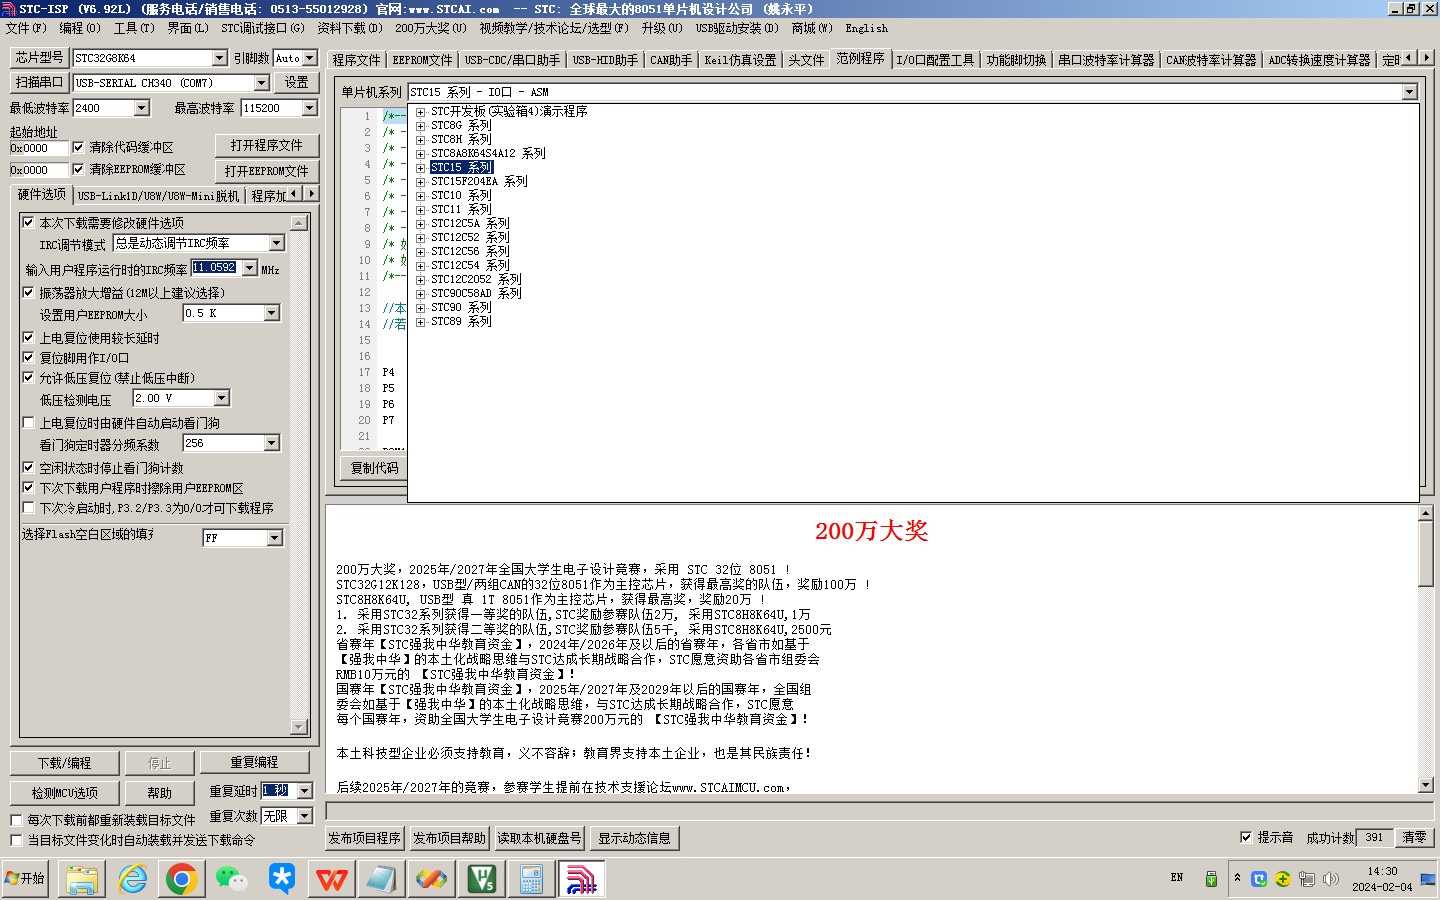The height and width of the screenshot is (900, 1440).
Task: Toggle clear code buffer checkbox
Action: pos(78,147)
